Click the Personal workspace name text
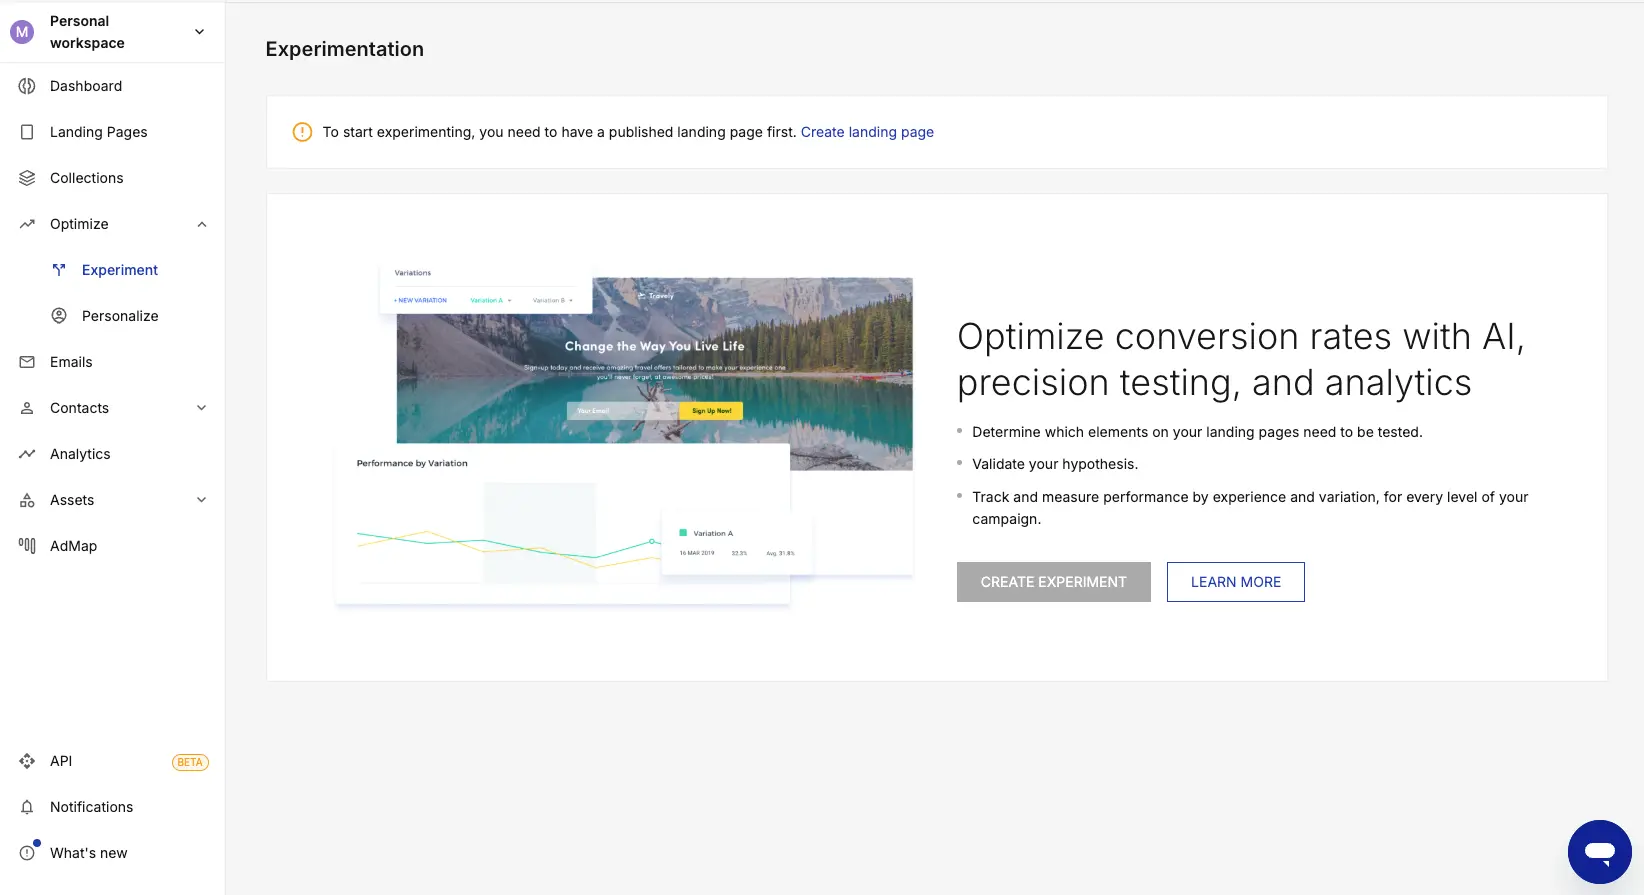Screen dimensions: 1644x895 click(87, 32)
